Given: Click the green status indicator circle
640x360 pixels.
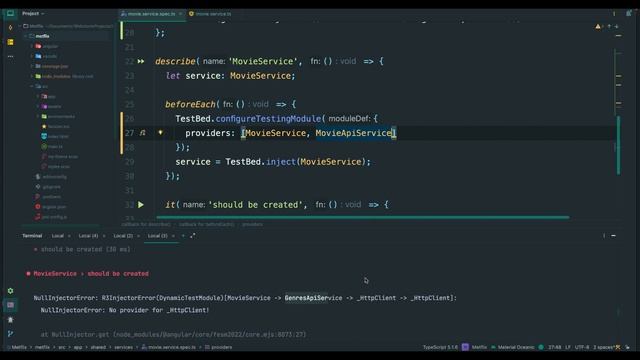Looking at the screenshot, I should click(x=541, y=347).
